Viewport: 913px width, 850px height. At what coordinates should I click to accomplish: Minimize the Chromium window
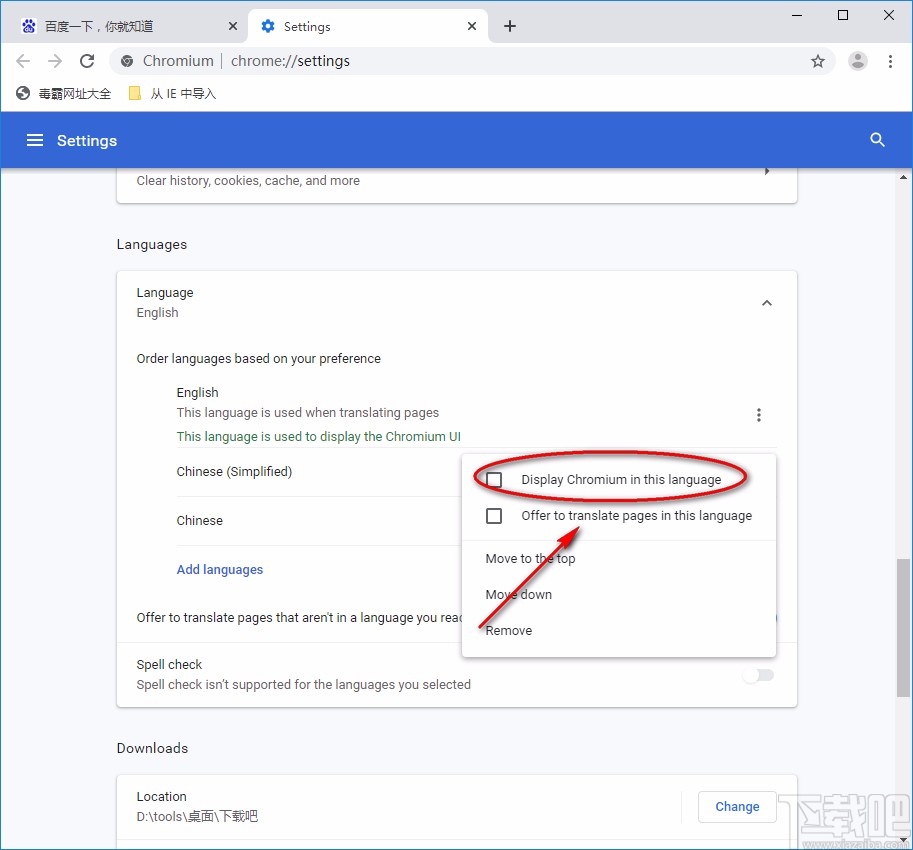pyautogui.click(x=797, y=15)
